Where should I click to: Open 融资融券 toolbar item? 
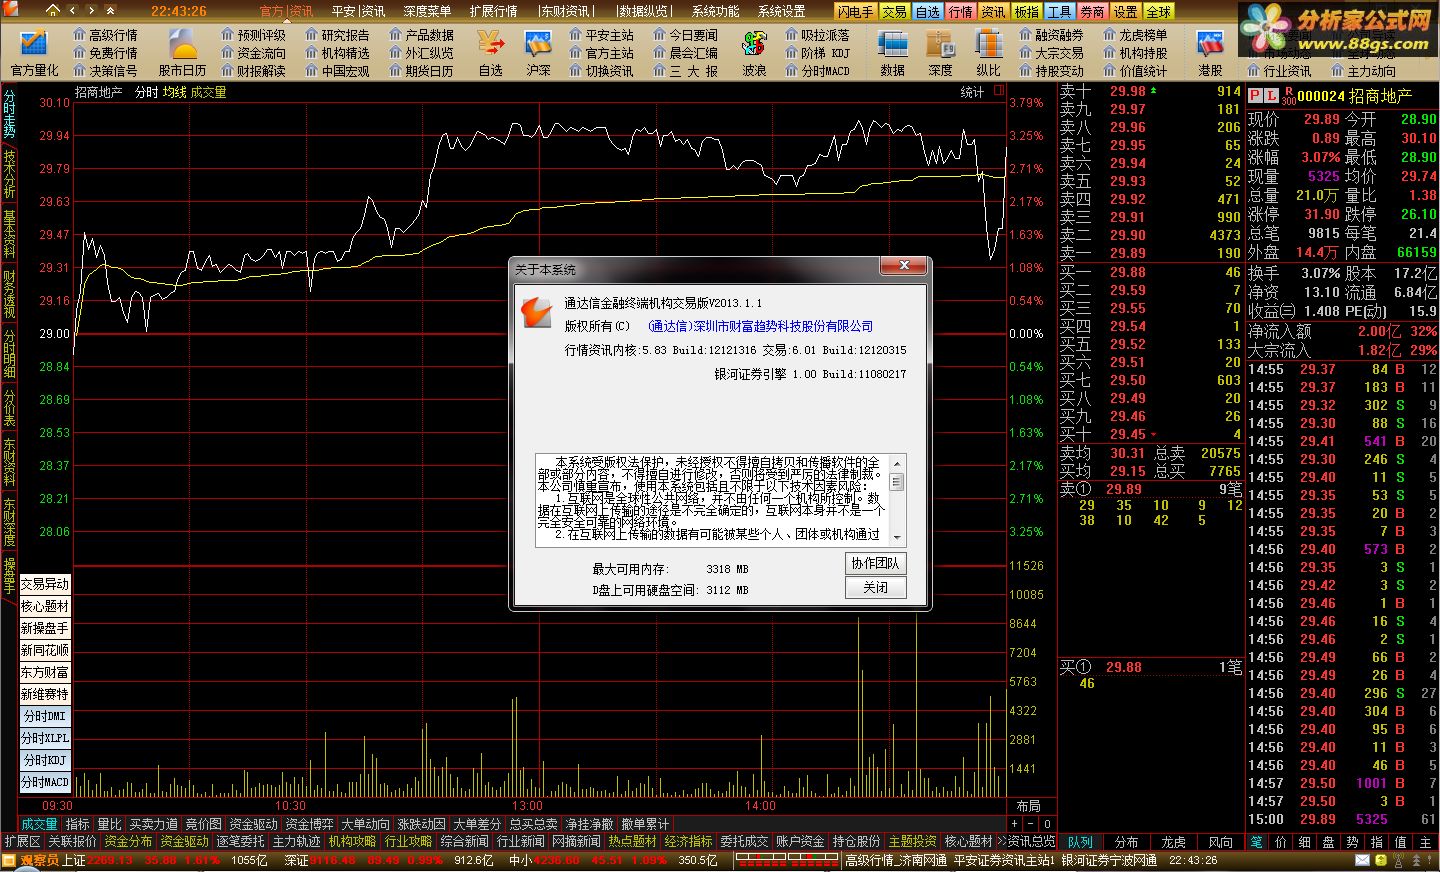coord(1052,35)
